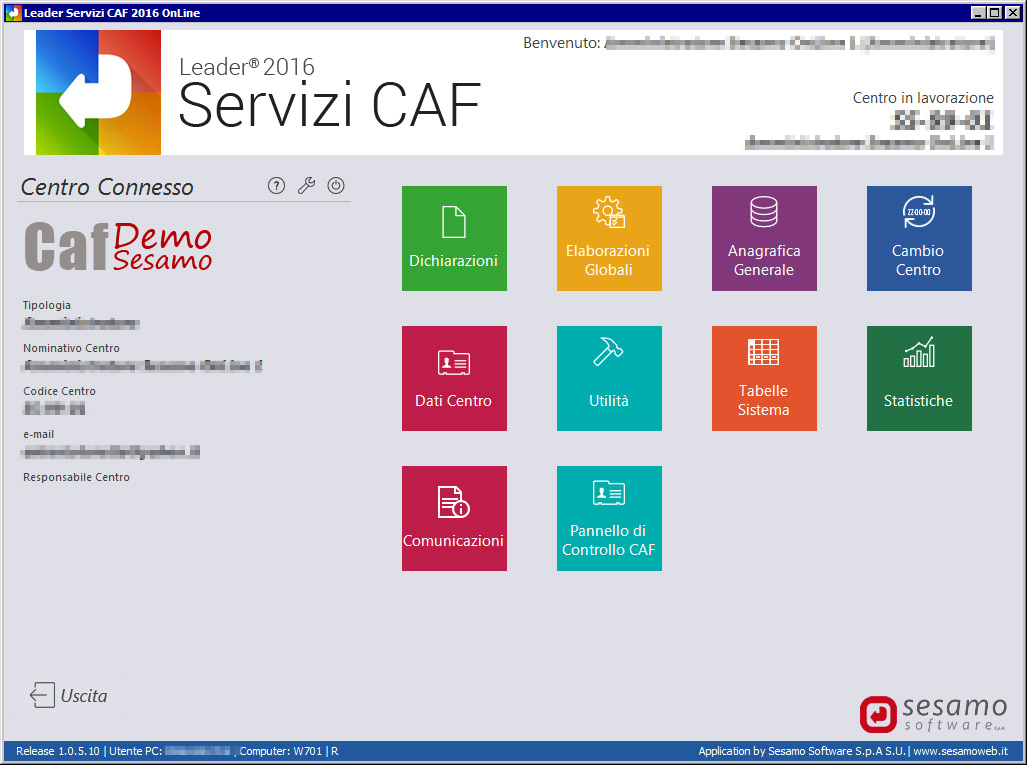The height and width of the screenshot is (765, 1027).
Task: Click the Centro Connesso heading
Action: tap(107, 187)
